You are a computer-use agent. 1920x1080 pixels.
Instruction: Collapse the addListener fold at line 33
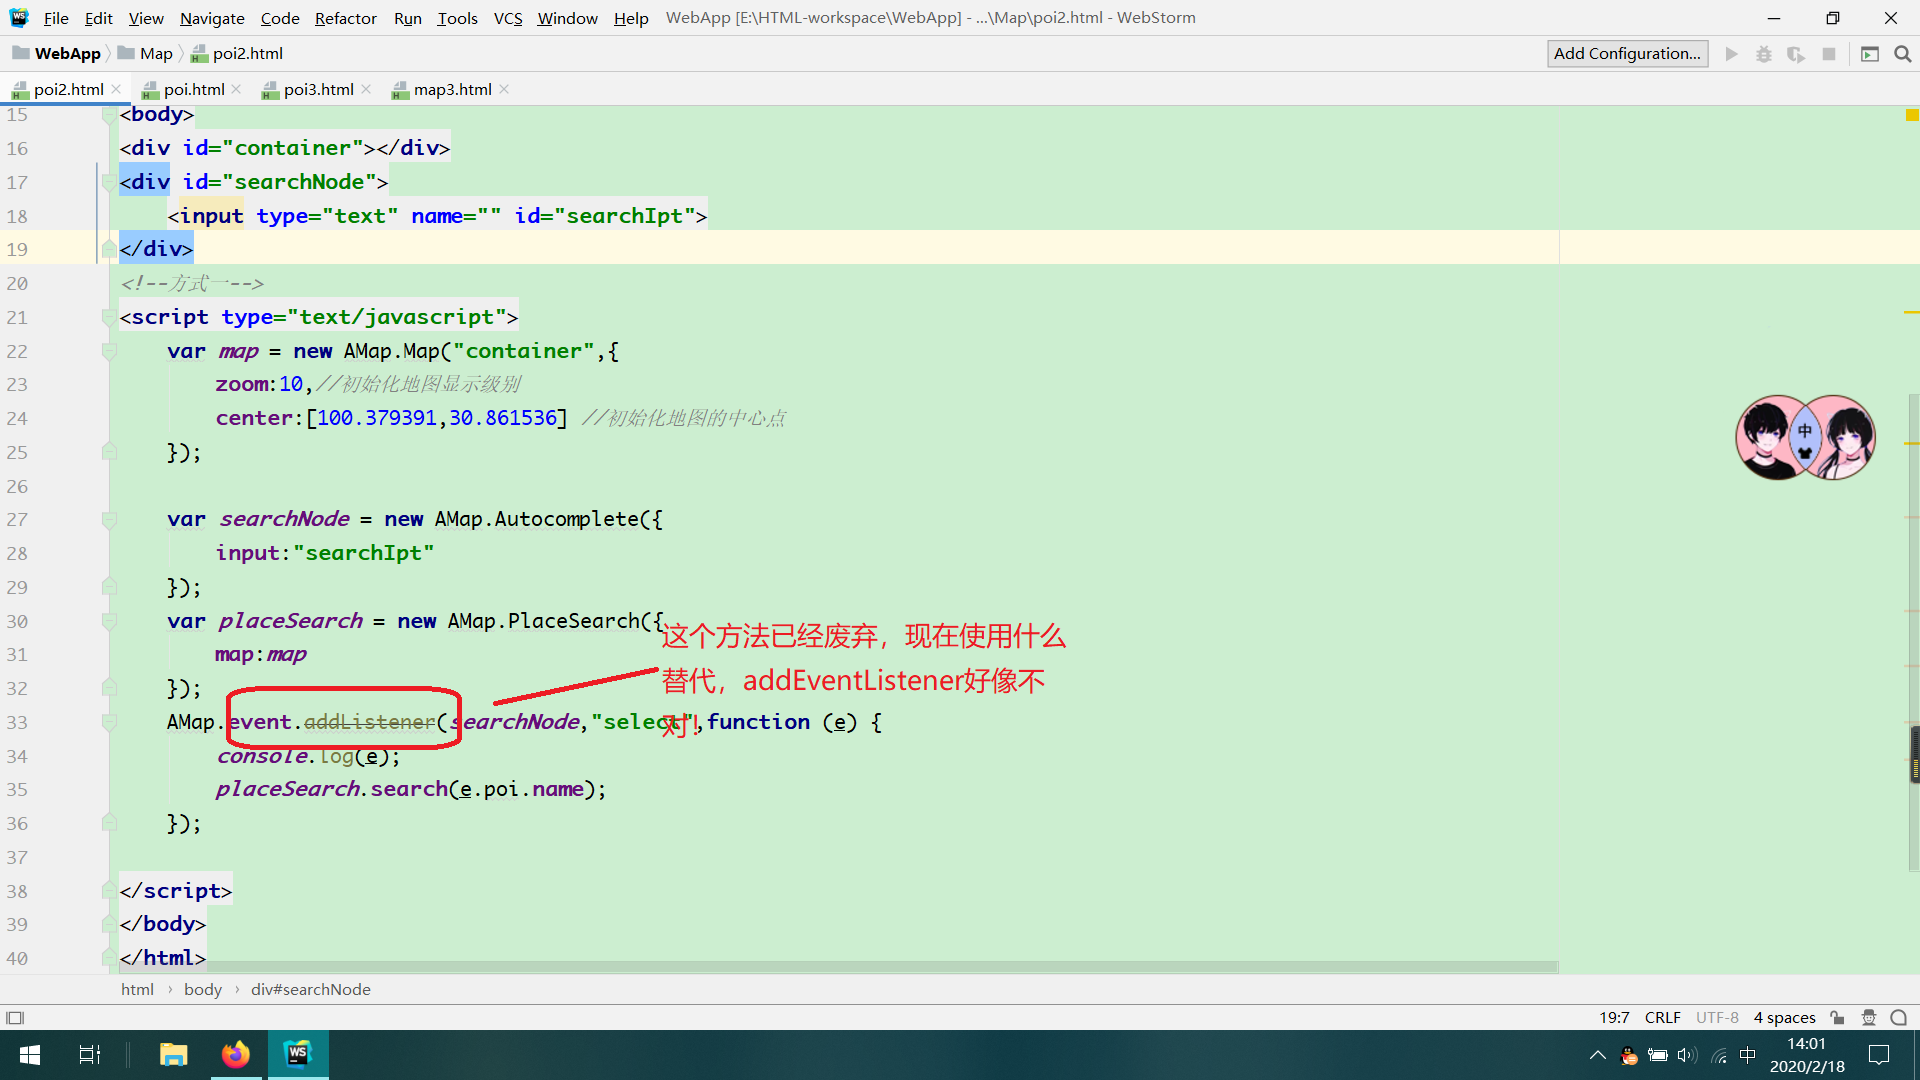[x=109, y=722]
